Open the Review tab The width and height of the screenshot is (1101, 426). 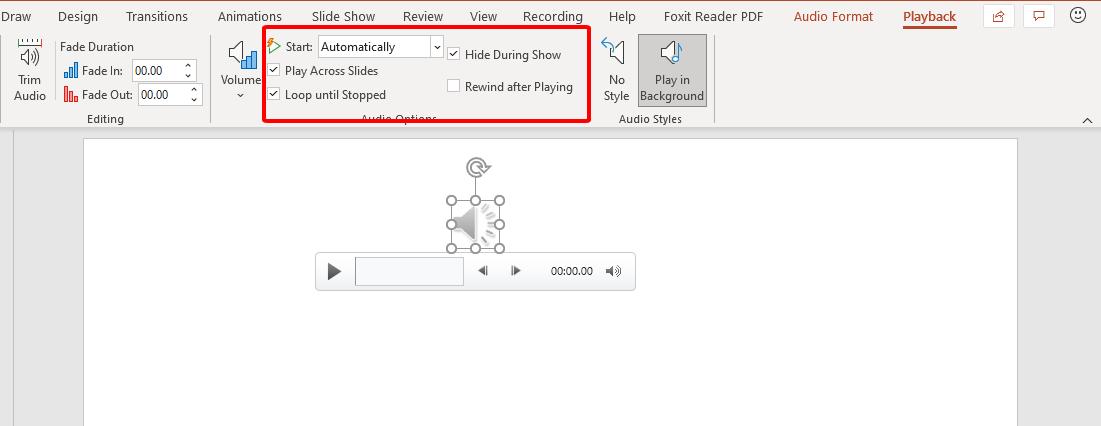pyautogui.click(x=423, y=16)
